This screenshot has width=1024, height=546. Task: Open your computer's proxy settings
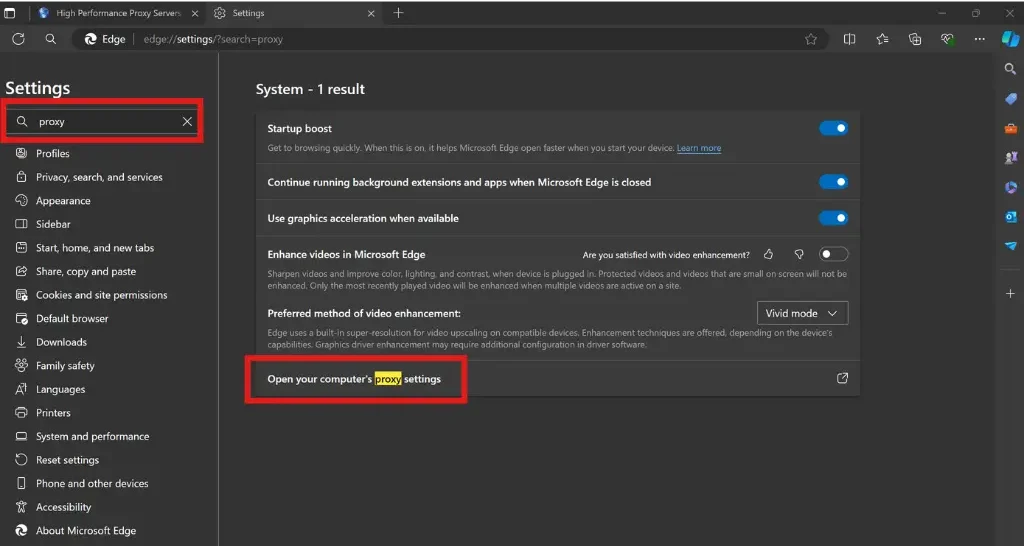tap(354, 379)
